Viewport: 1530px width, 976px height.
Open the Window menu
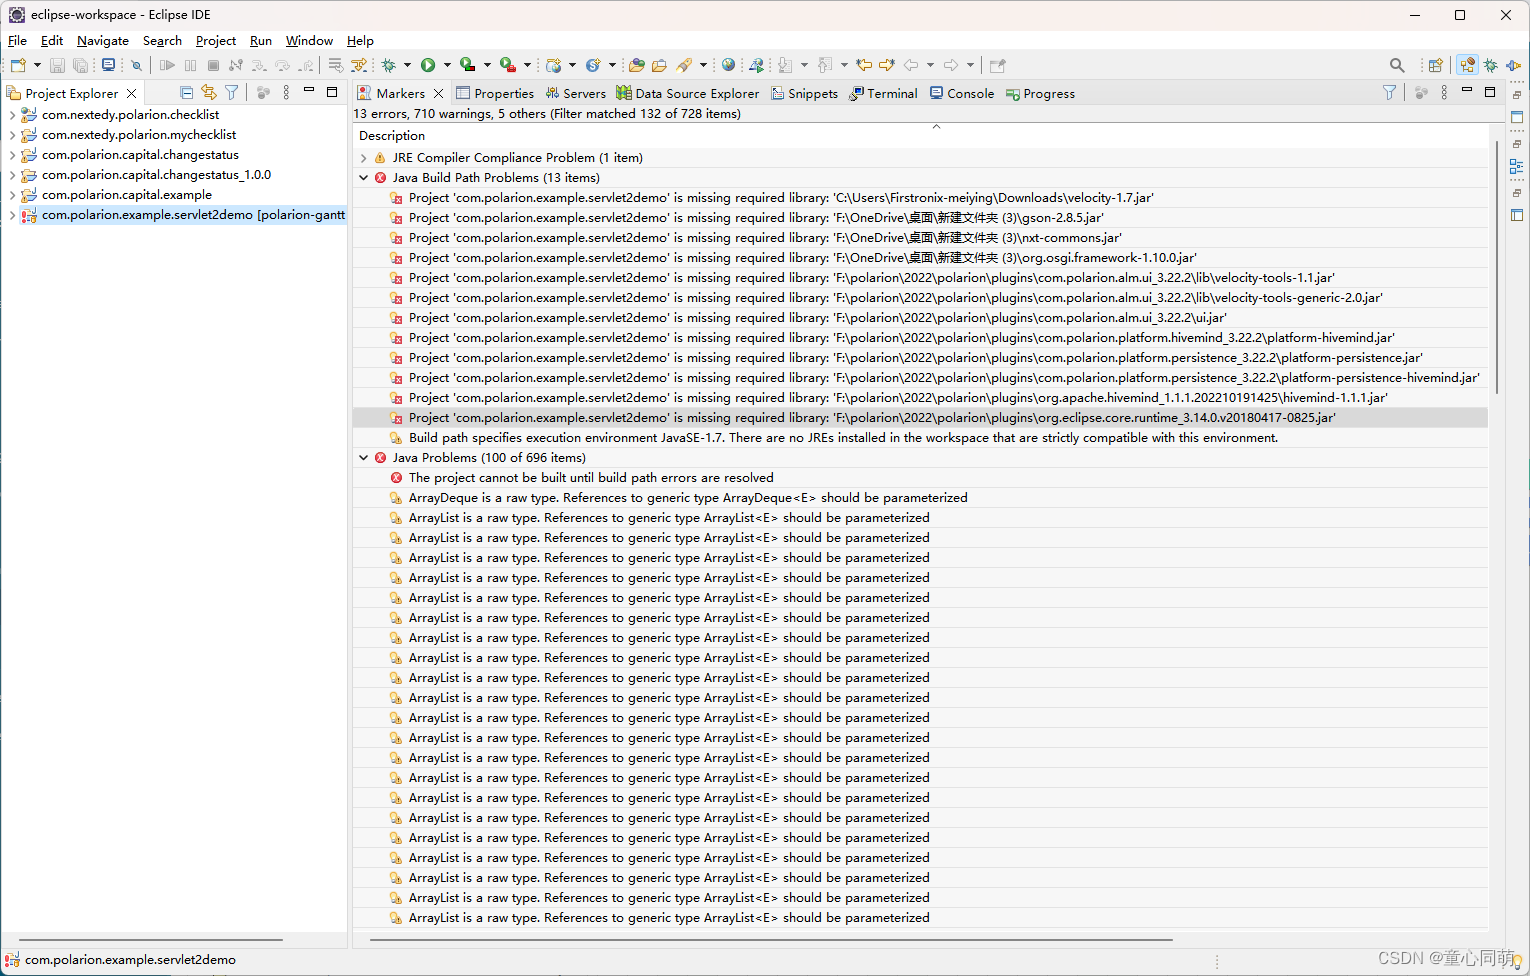tap(309, 41)
